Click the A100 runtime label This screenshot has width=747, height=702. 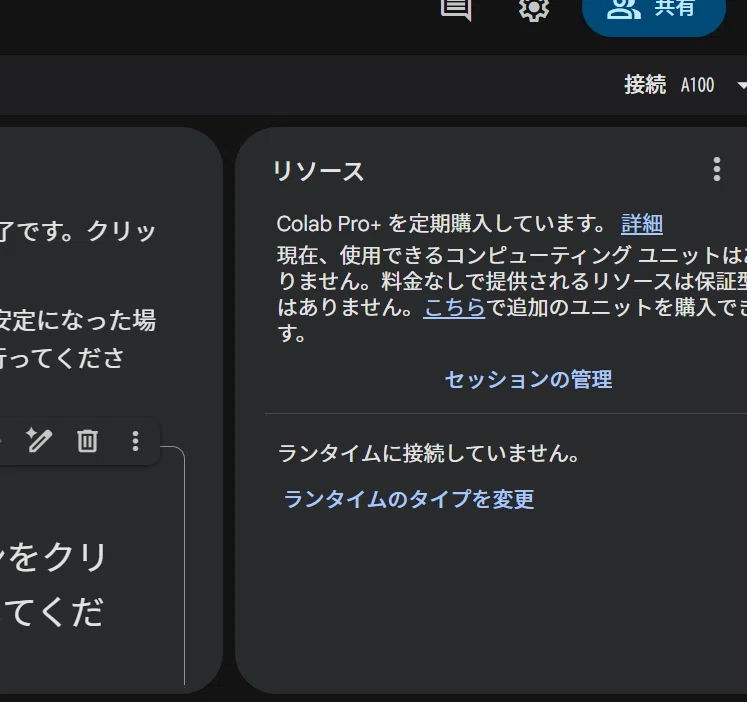click(x=697, y=85)
